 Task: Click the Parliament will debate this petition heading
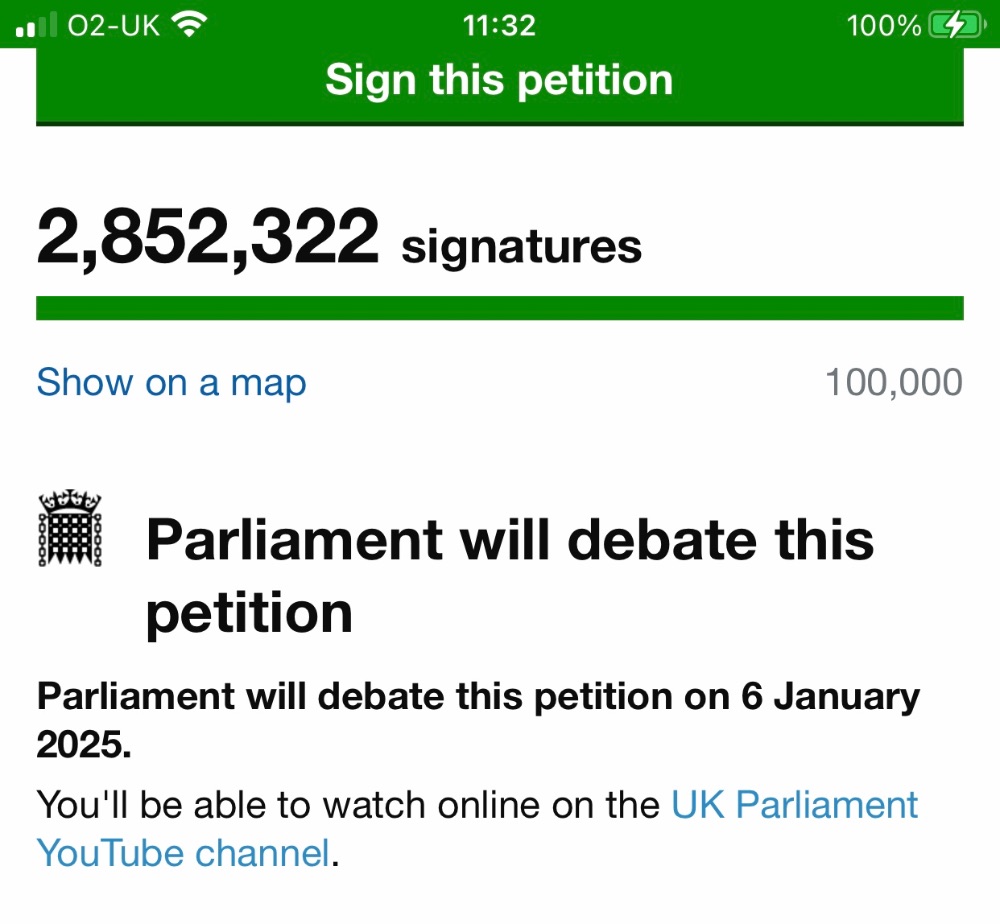click(x=510, y=576)
